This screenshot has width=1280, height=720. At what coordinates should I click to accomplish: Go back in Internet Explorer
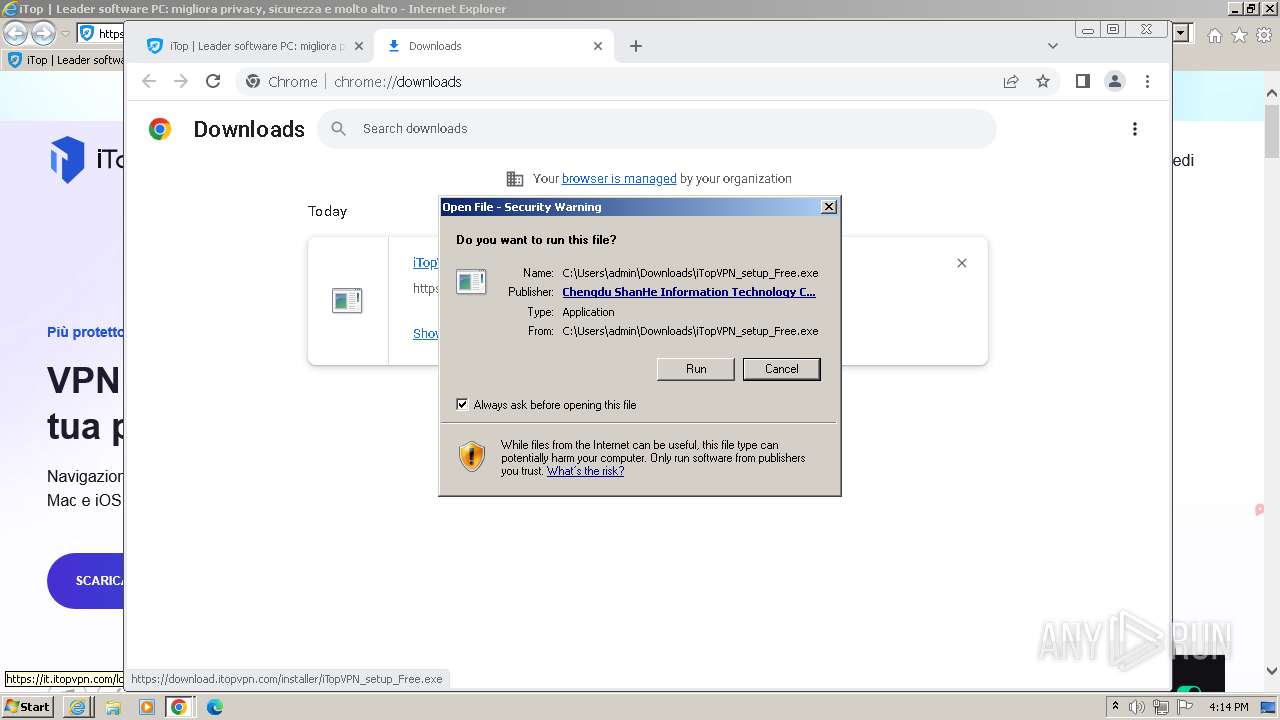click(15, 33)
